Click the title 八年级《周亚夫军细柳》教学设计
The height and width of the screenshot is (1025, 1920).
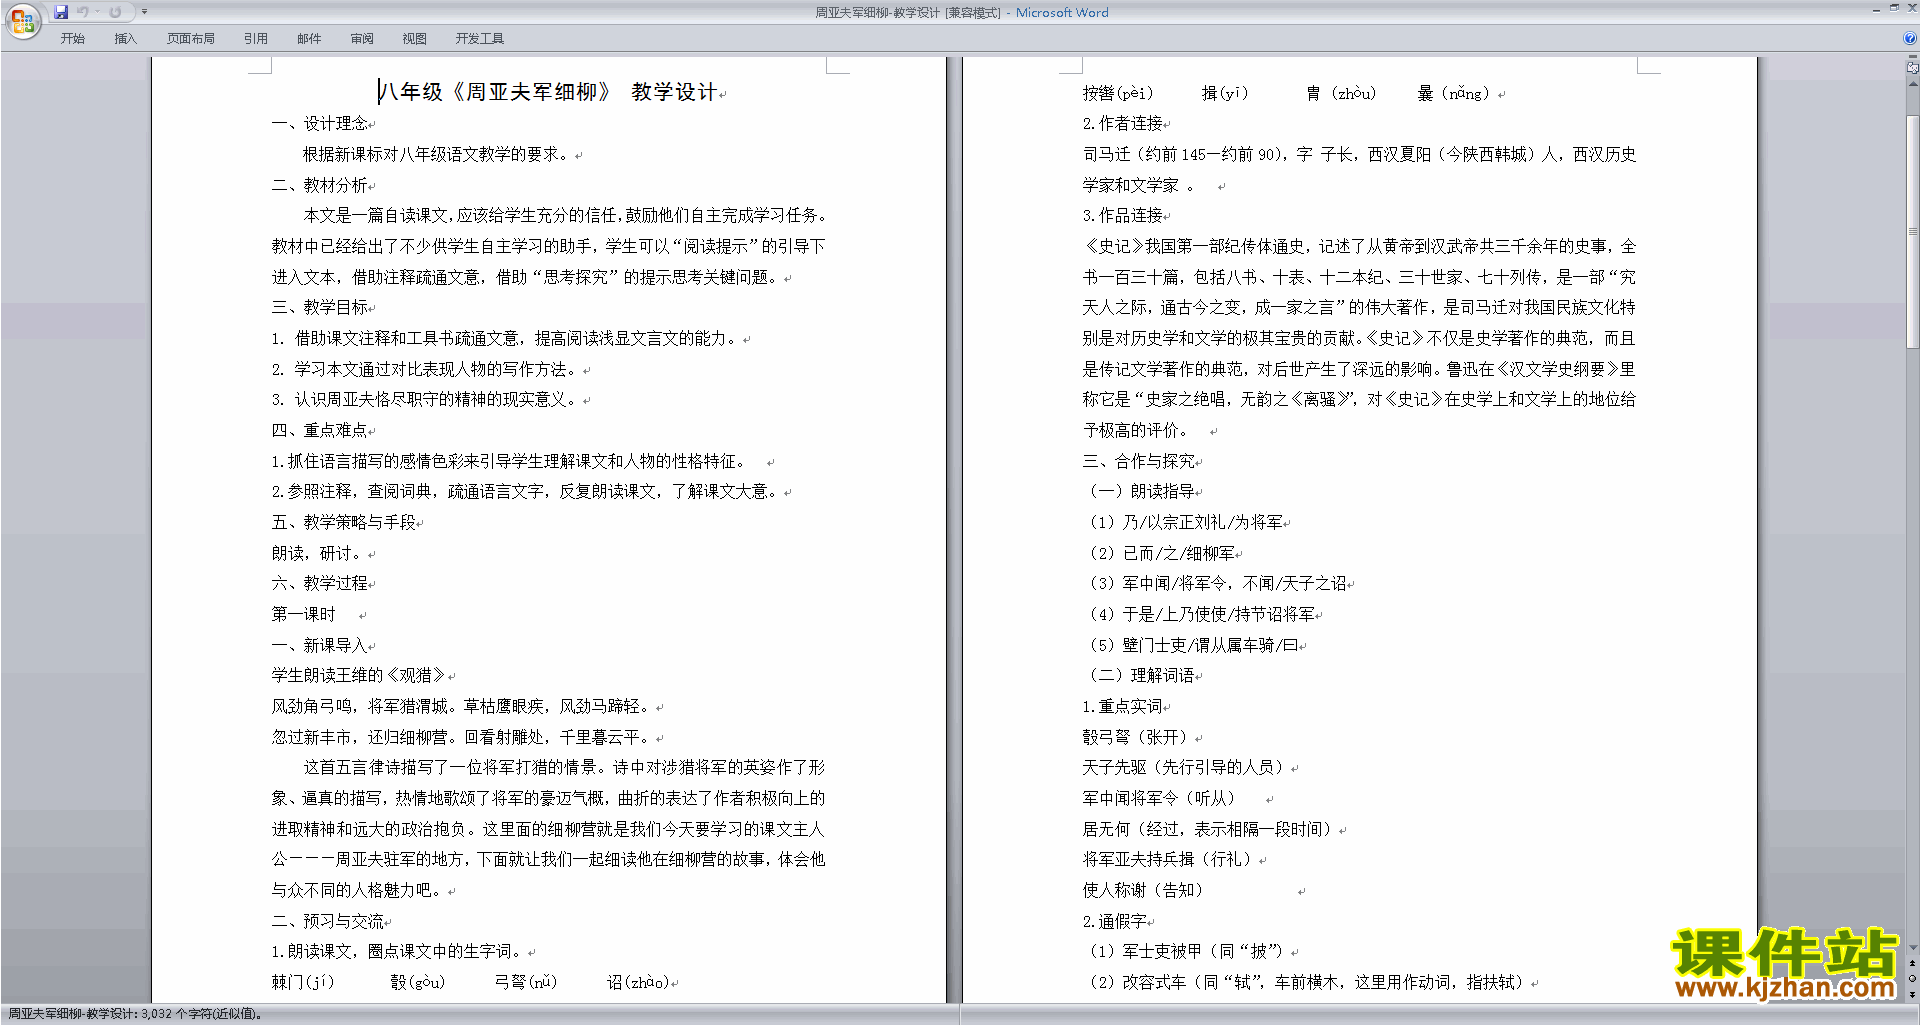548,92
